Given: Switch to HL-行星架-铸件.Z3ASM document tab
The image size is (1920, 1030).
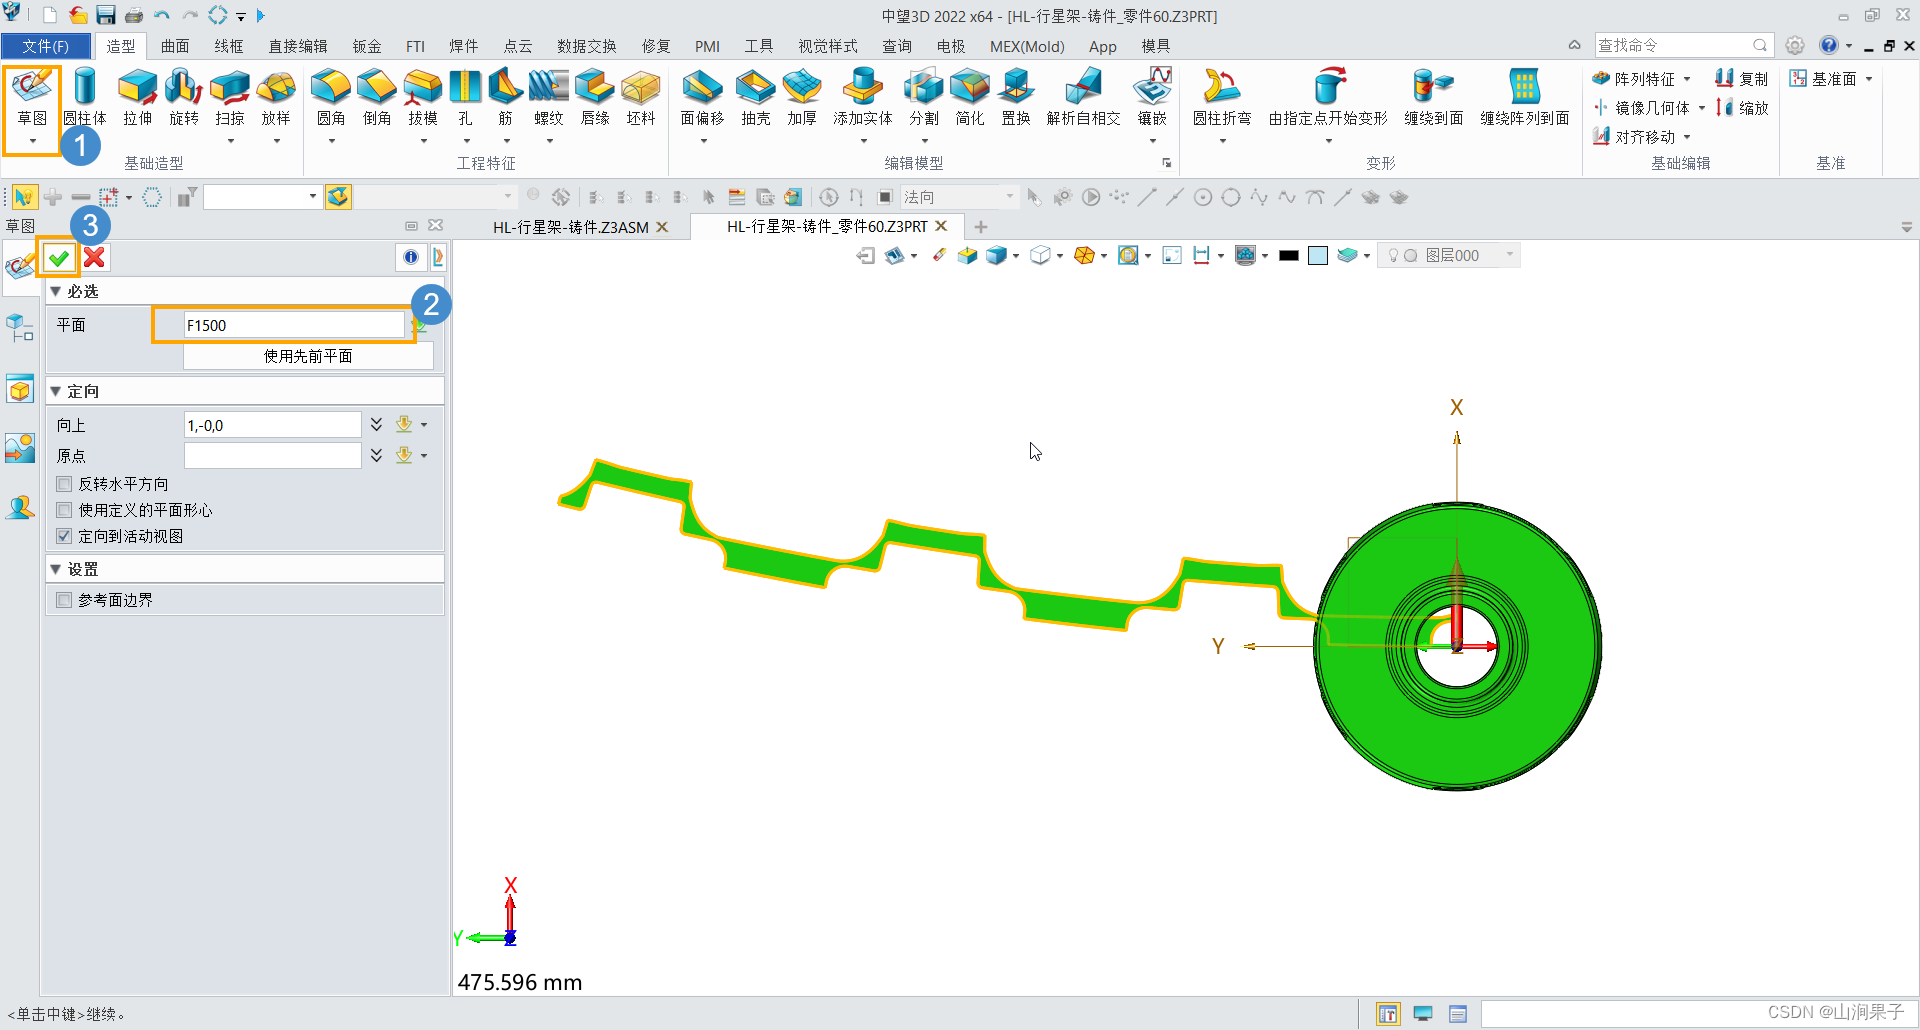Looking at the screenshot, I should click(571, 227).
